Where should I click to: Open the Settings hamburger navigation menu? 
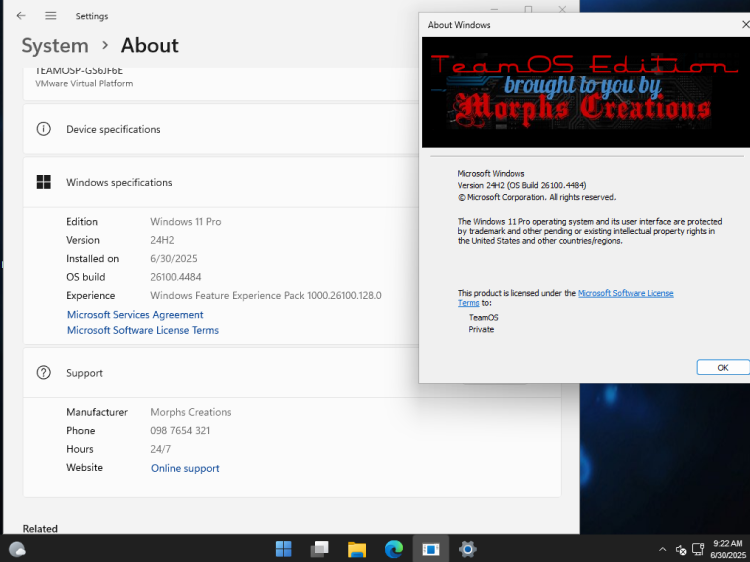[x=51, y=16]
